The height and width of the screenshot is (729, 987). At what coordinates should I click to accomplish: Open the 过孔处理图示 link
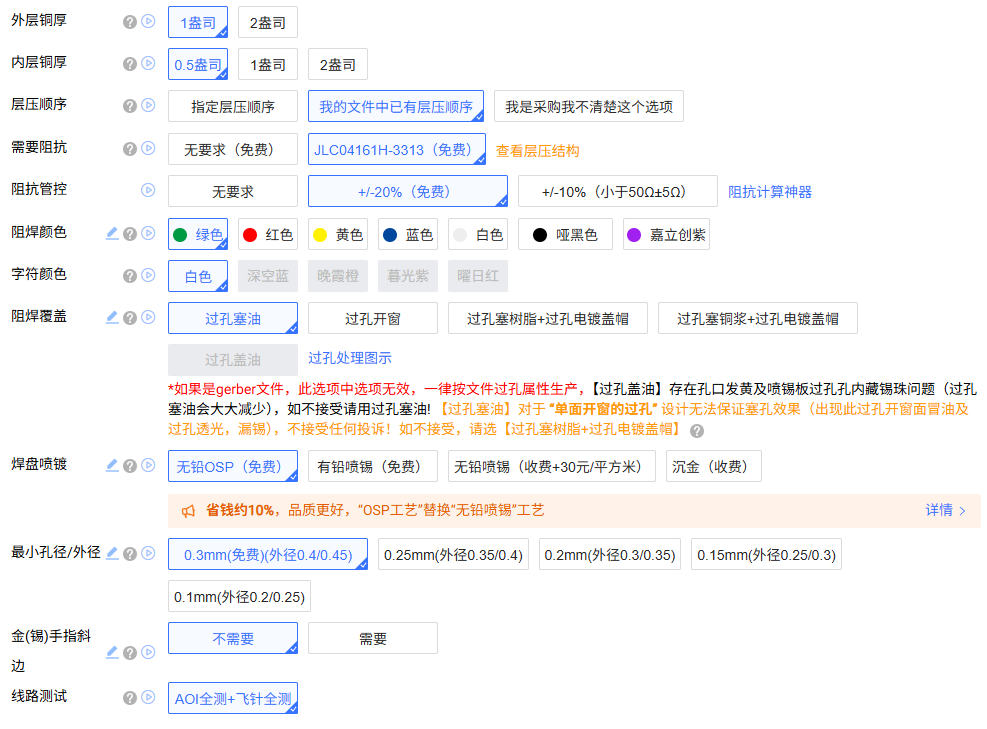click(x=350, y=358)
